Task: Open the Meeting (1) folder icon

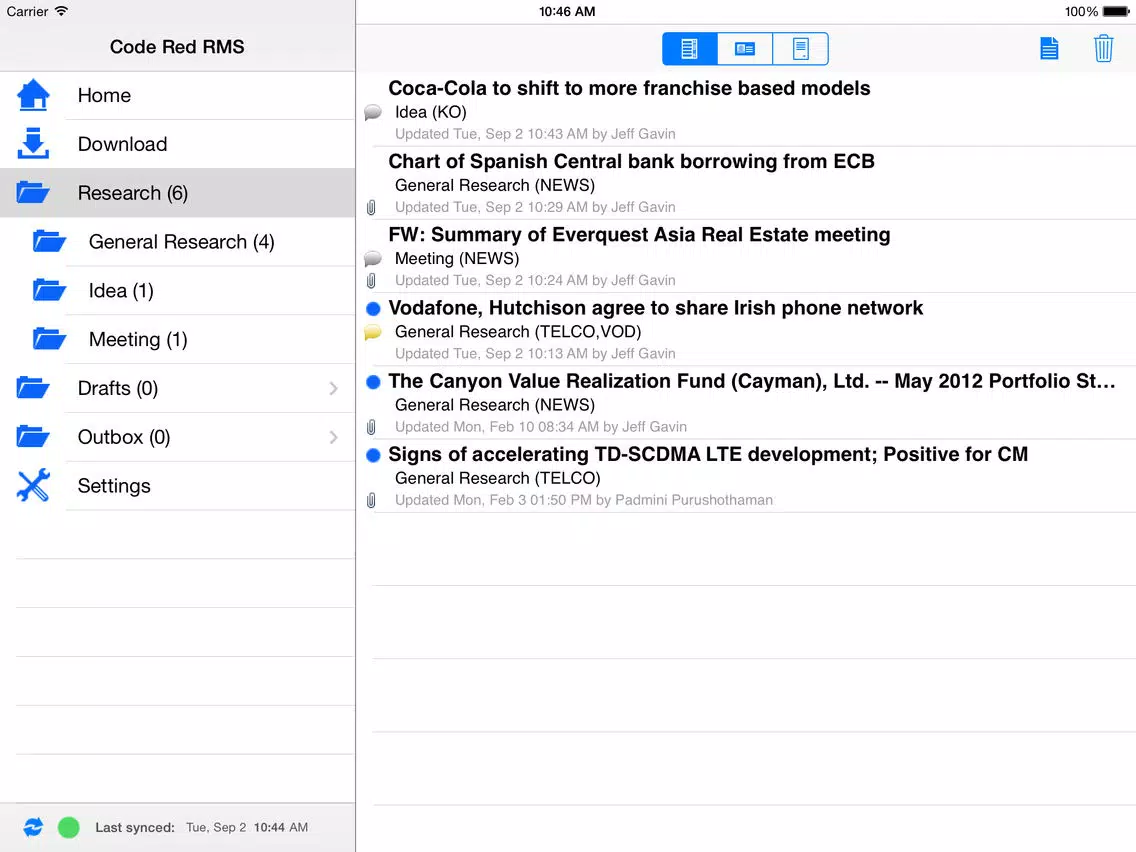Action: (49, 339)
